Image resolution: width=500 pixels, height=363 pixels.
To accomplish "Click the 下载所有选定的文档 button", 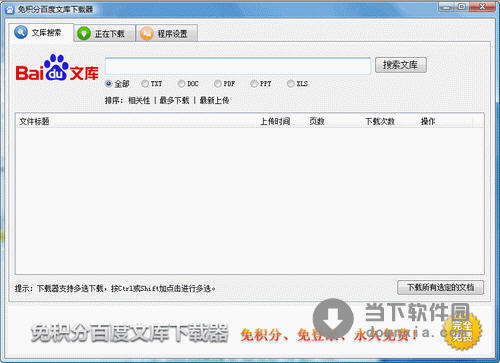I will tap(440, 287).
